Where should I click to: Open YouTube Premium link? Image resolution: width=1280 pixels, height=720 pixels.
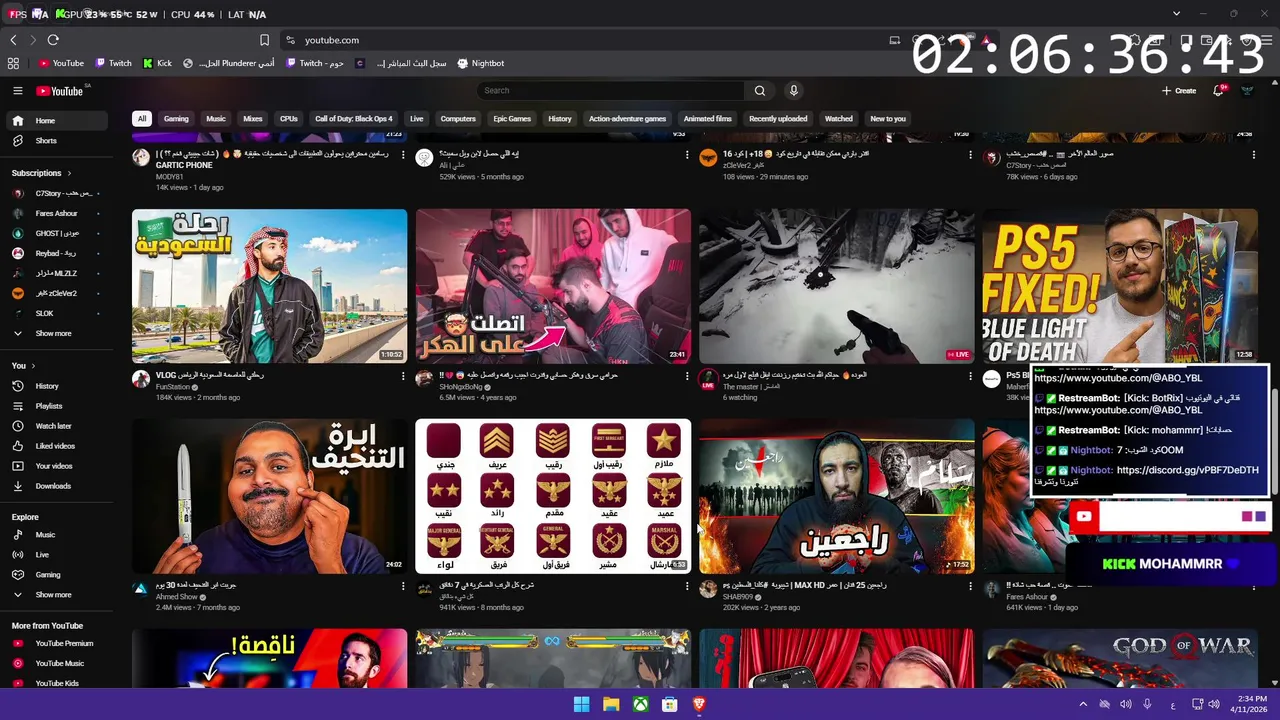[56, 643]
